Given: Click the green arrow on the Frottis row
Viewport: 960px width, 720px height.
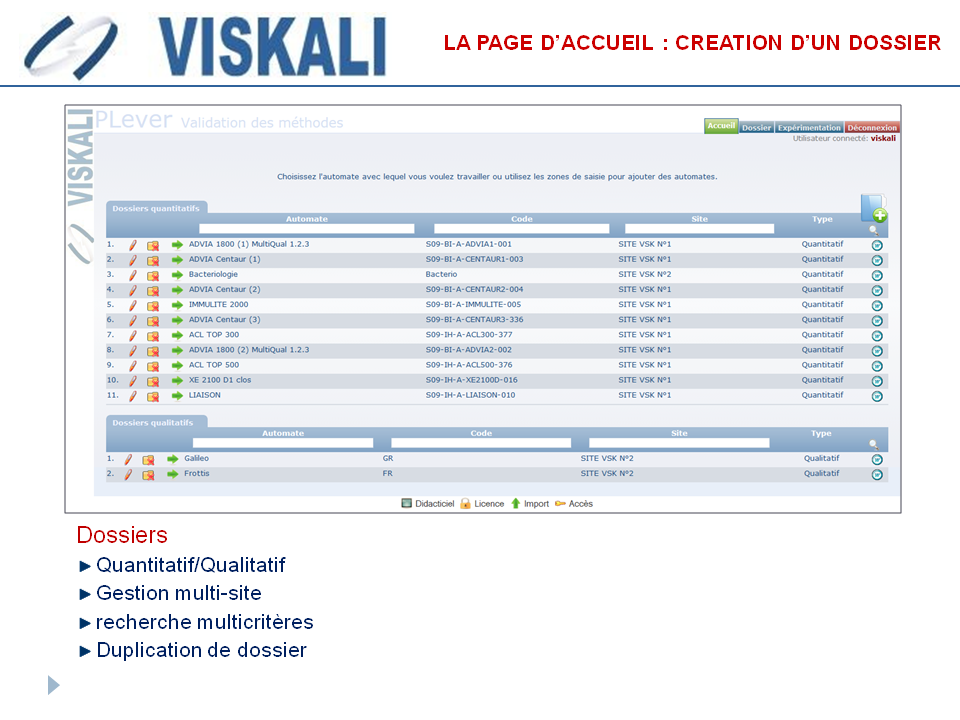Looking at the screenshot, I should click(x=173, y=474).
